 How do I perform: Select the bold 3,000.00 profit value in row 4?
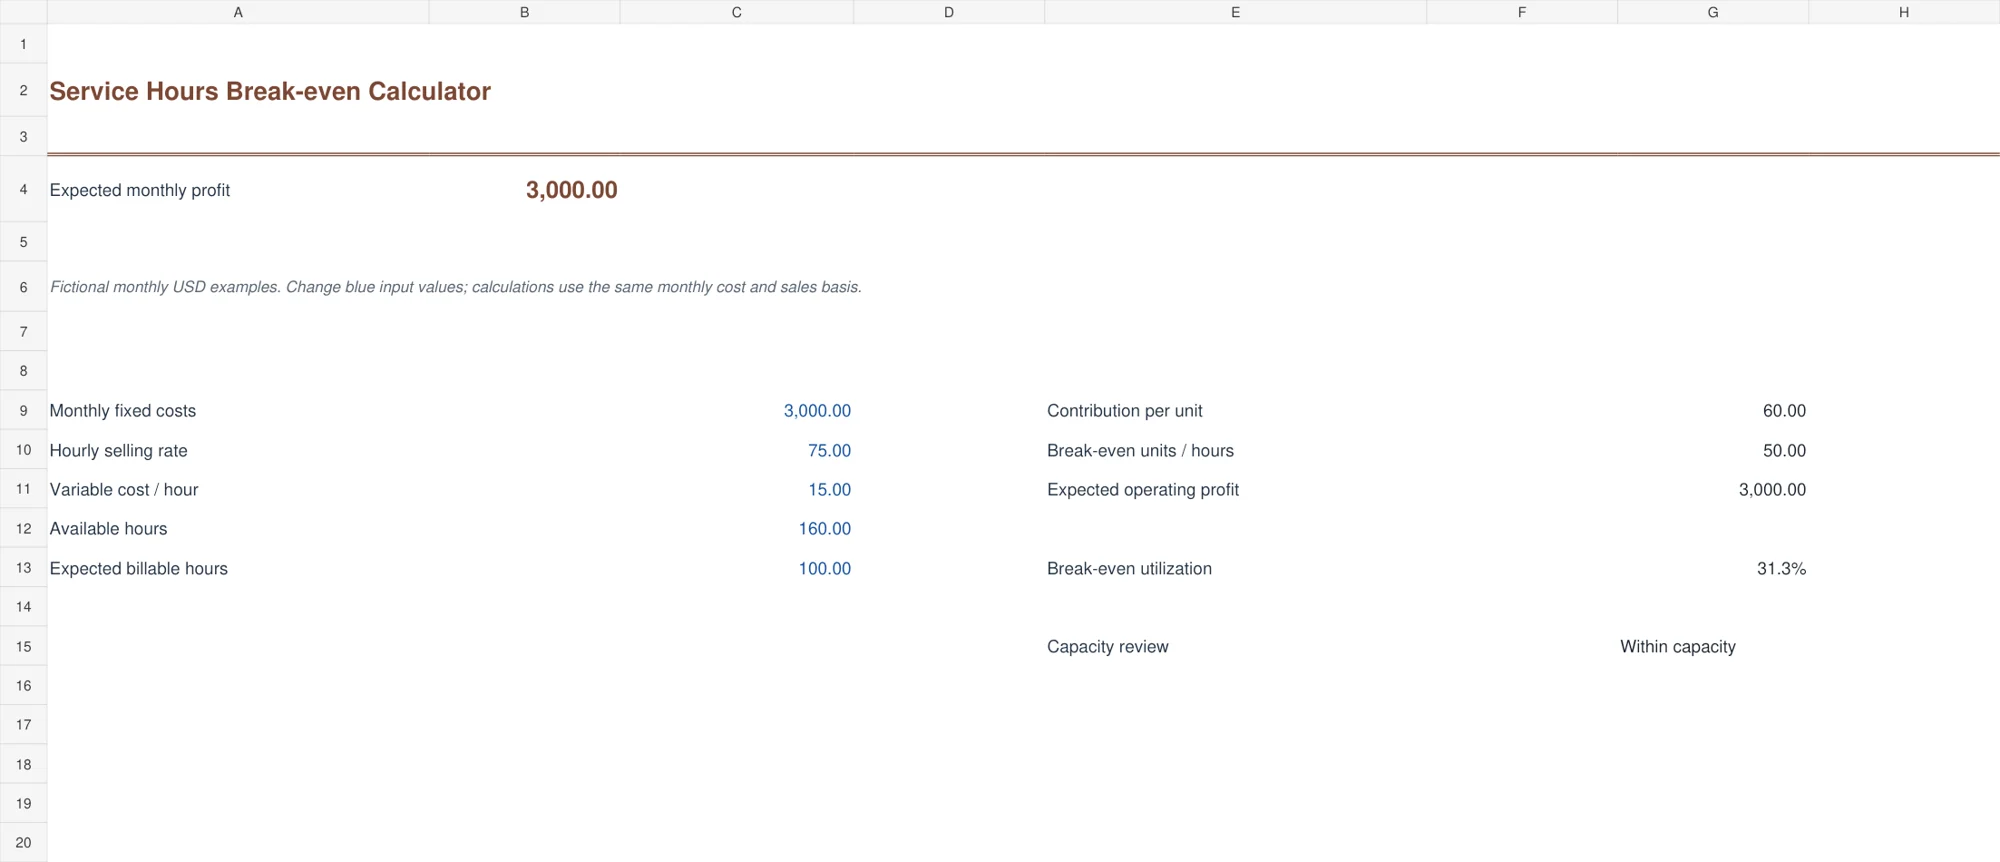[x=571, y=190]
